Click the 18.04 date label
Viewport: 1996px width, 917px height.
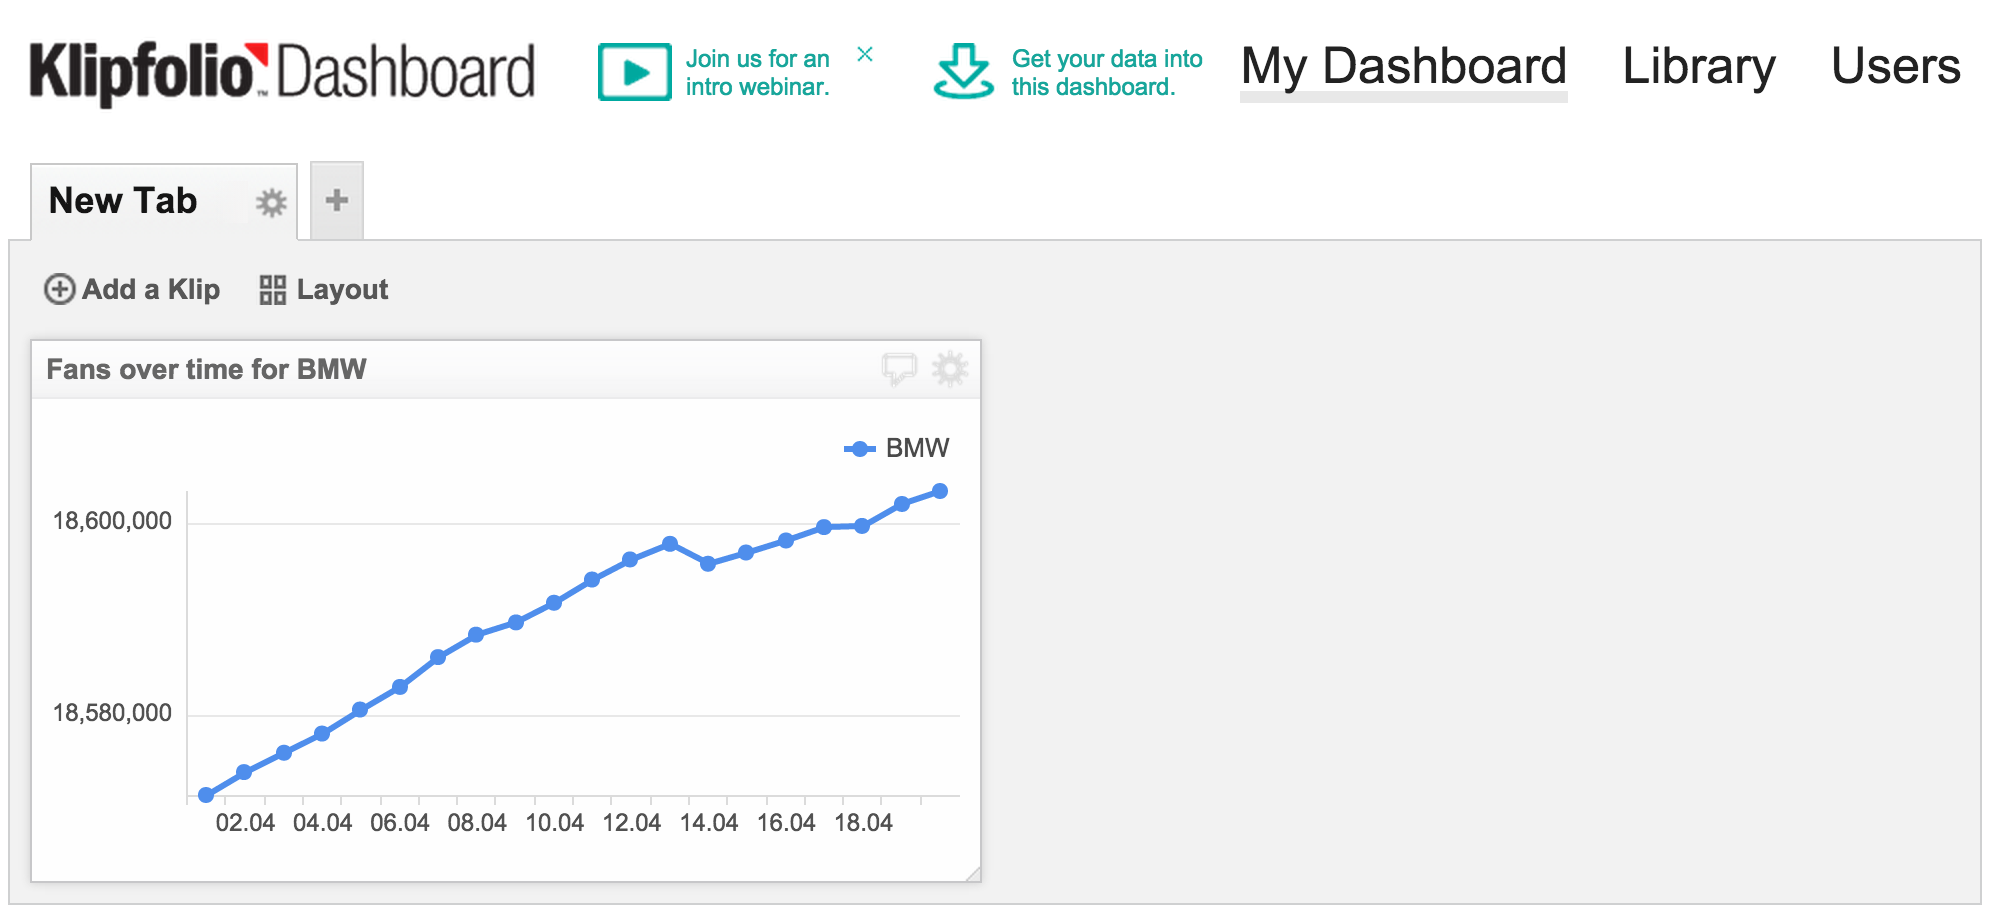click(x=863, y=823)
